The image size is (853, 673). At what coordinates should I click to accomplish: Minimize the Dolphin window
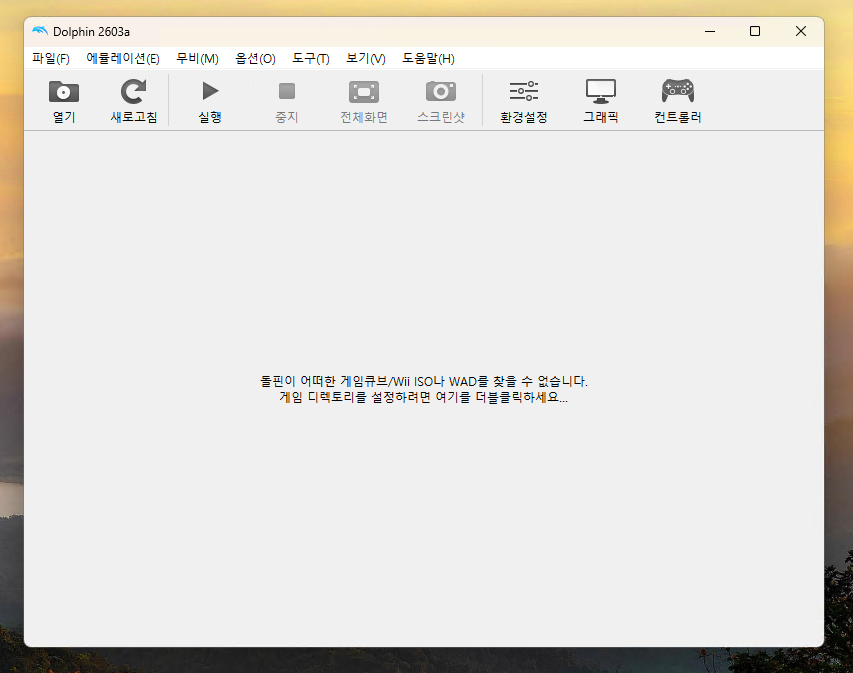click(x=709, y=31)
